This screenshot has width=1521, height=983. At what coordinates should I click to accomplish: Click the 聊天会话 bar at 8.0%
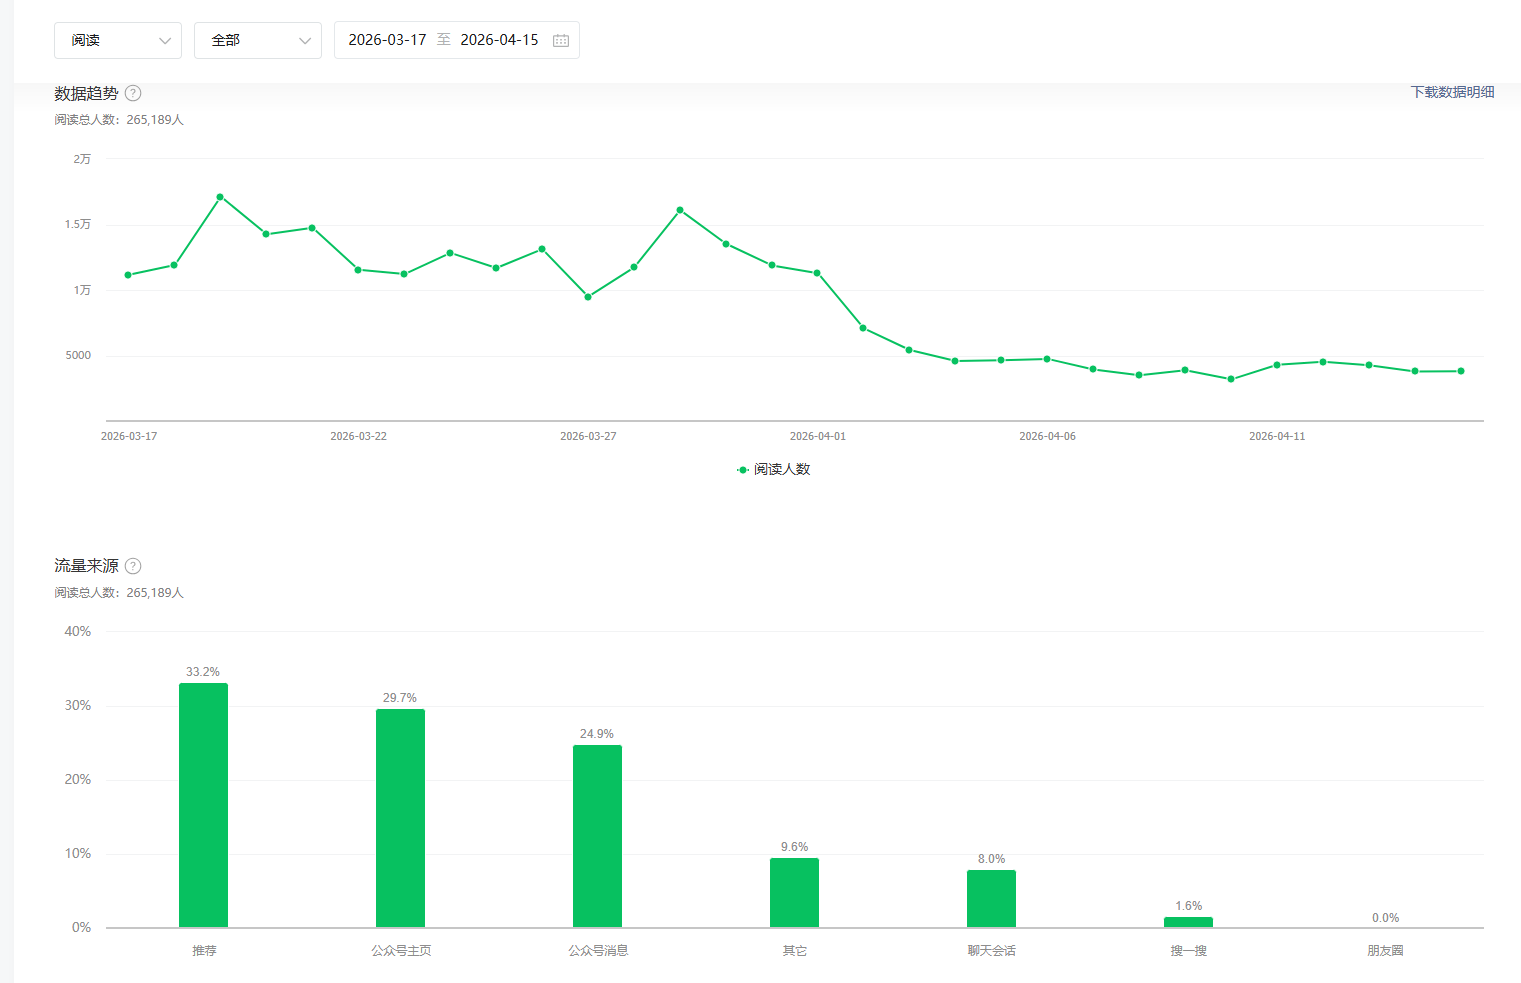pos(991,898)
